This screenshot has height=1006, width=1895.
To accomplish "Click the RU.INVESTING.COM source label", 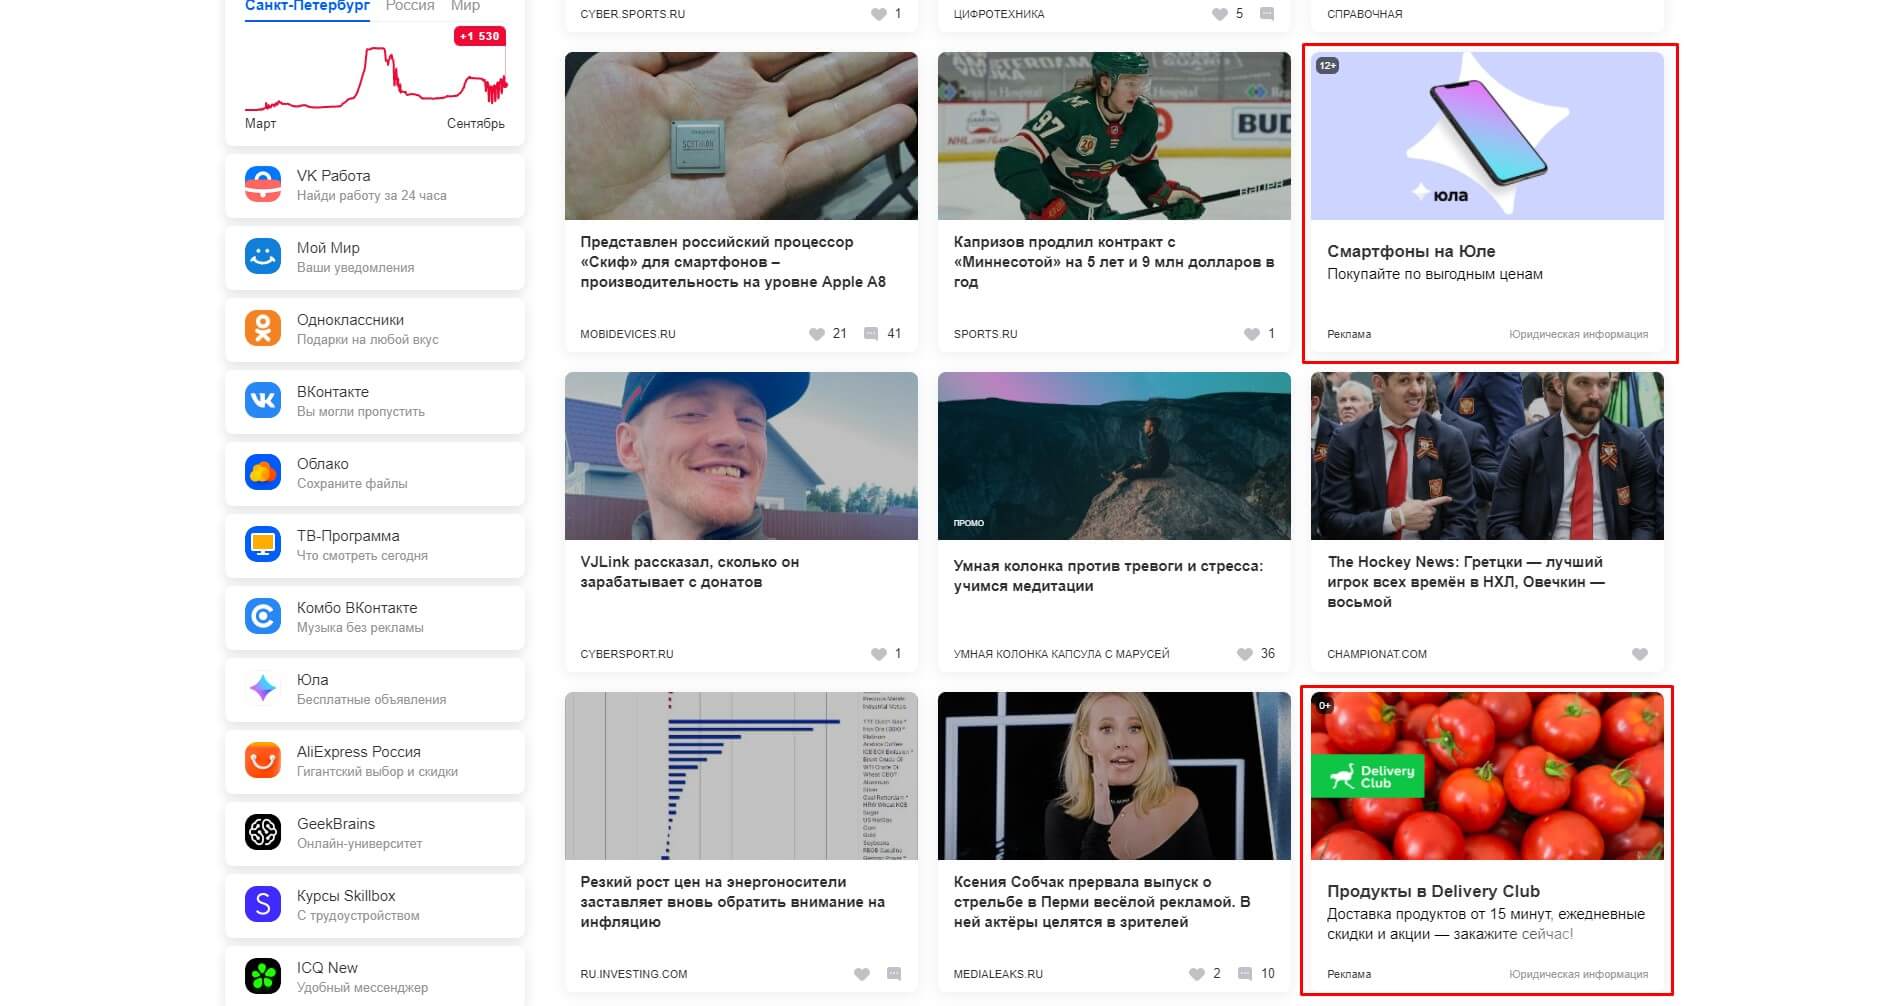I will (x=634, y=974).
